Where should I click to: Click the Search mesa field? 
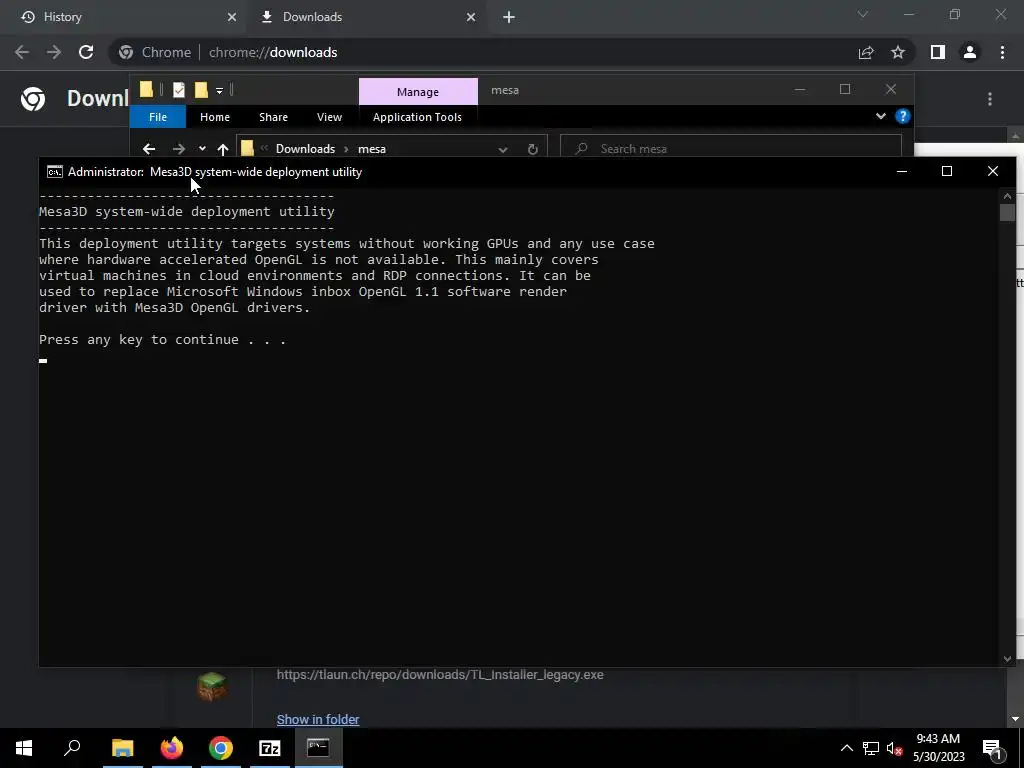coord(731,149)
